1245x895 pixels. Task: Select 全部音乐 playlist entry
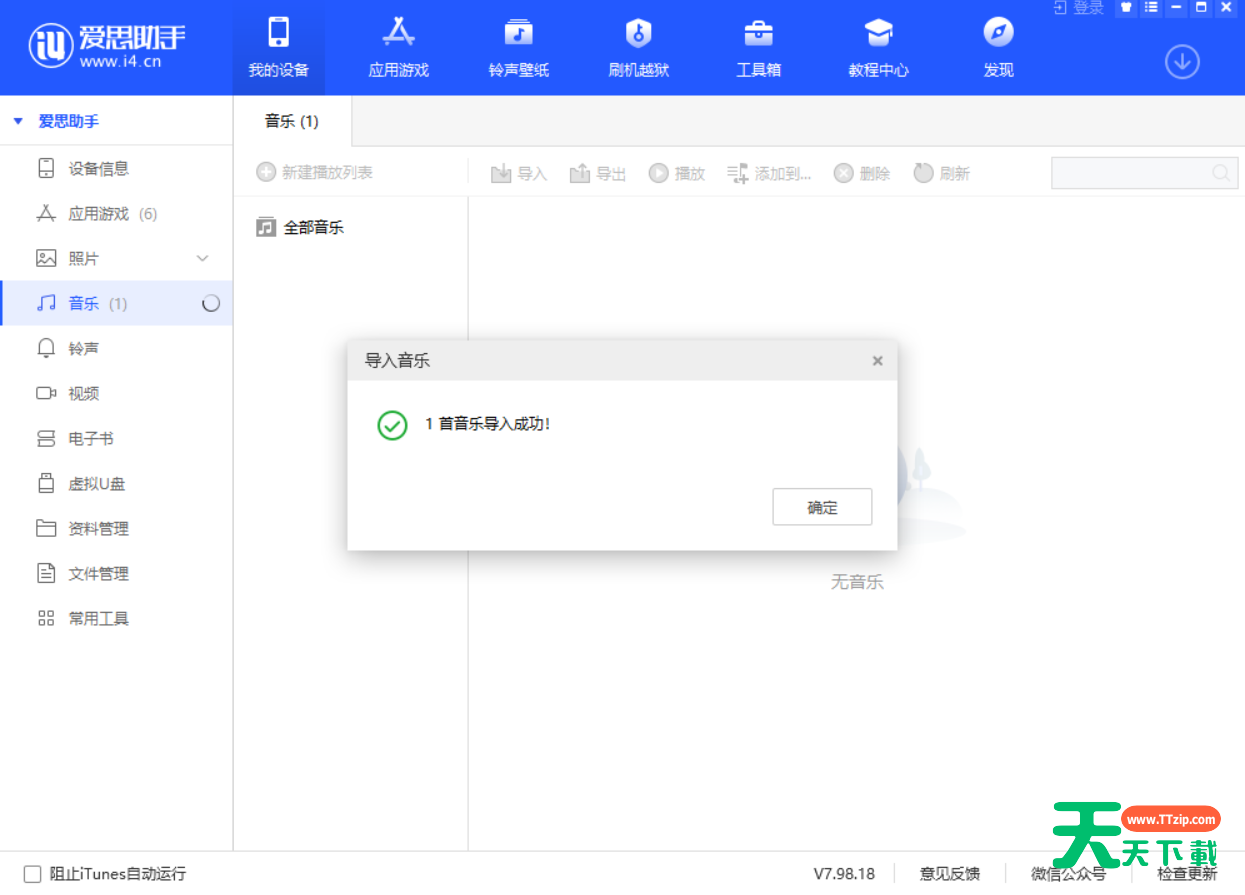[313, 228]
